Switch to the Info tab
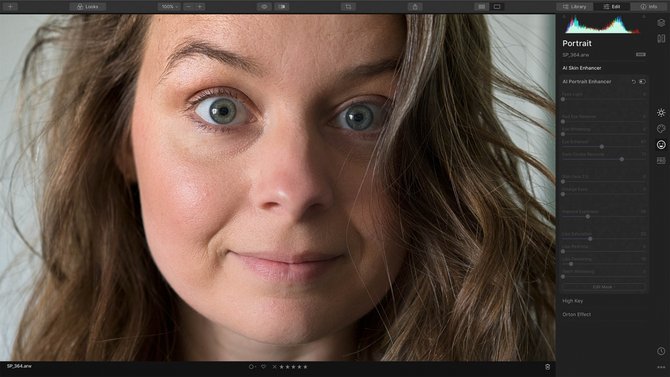Screen dimensions: 670x377 point(649,6)
